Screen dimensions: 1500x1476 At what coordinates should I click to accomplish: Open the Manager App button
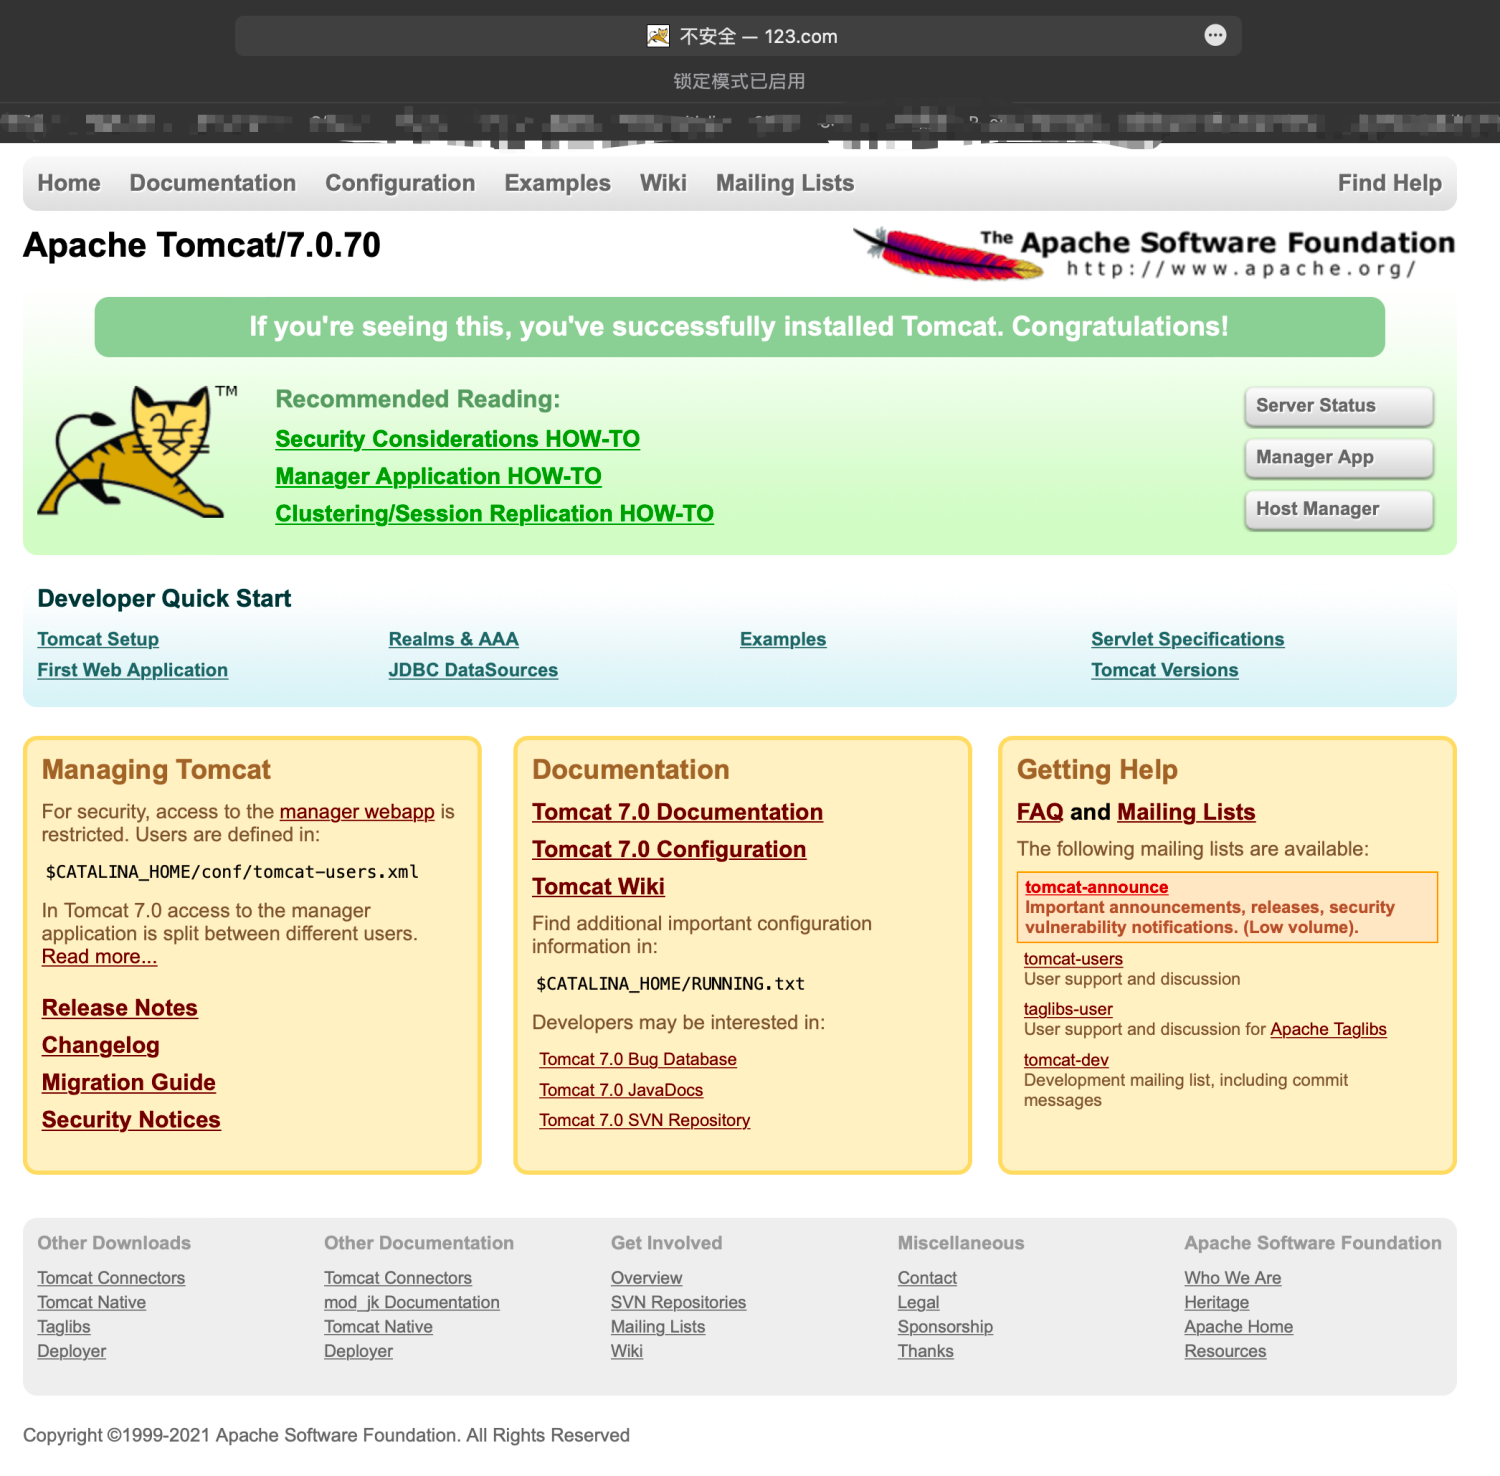pyautogui.click(x=1338, y=458)
